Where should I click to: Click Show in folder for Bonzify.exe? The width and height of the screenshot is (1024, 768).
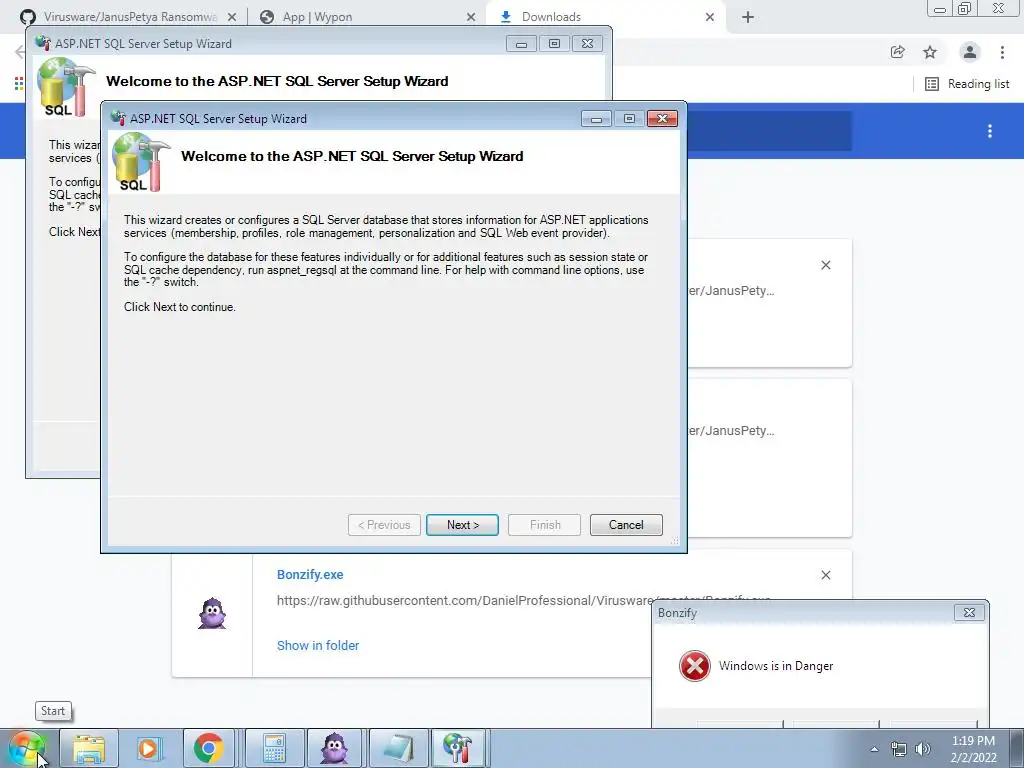coord(318,645)
